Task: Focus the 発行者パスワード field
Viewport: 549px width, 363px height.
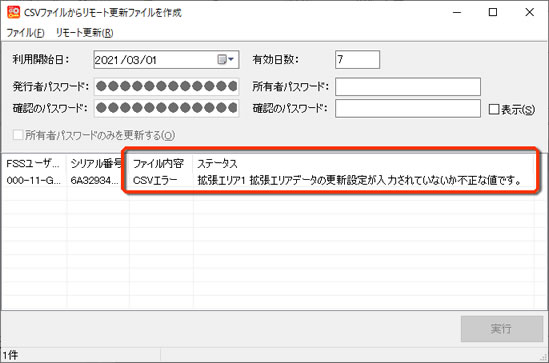Action: 166,86
